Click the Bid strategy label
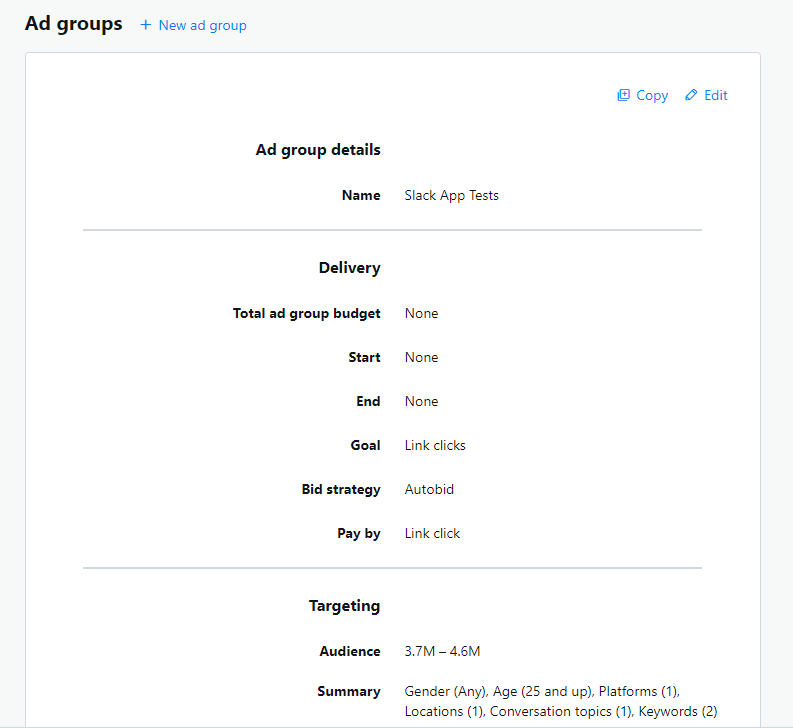793x728 pixels. click(x=341, y=489)
